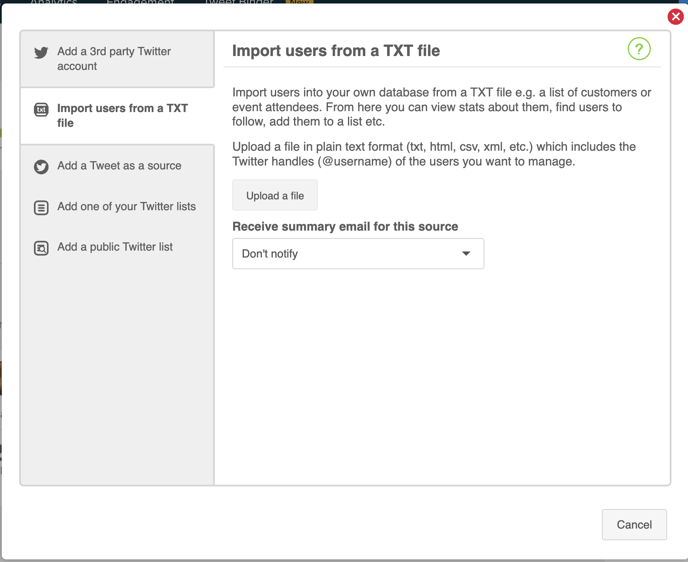
Task: Click the heading 'Import users from a TXT file'
Action: 336,51
